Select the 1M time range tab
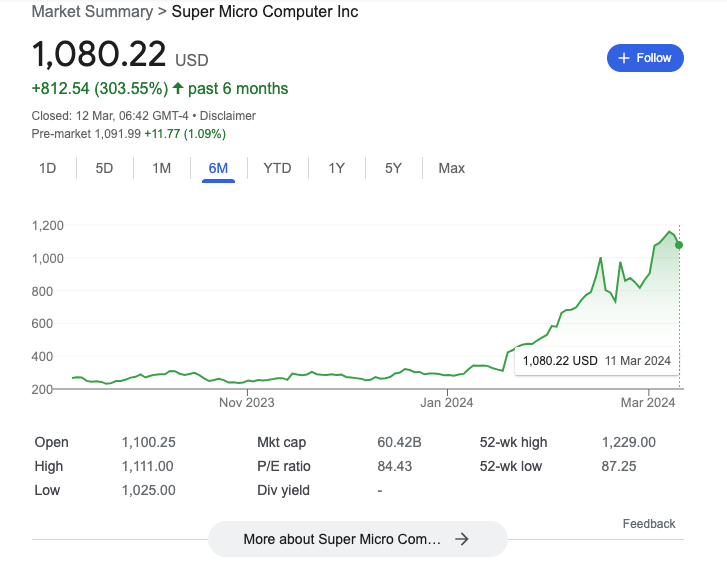Image resolution: width=727 pixels, height=566 pixels. click(161, 168)
